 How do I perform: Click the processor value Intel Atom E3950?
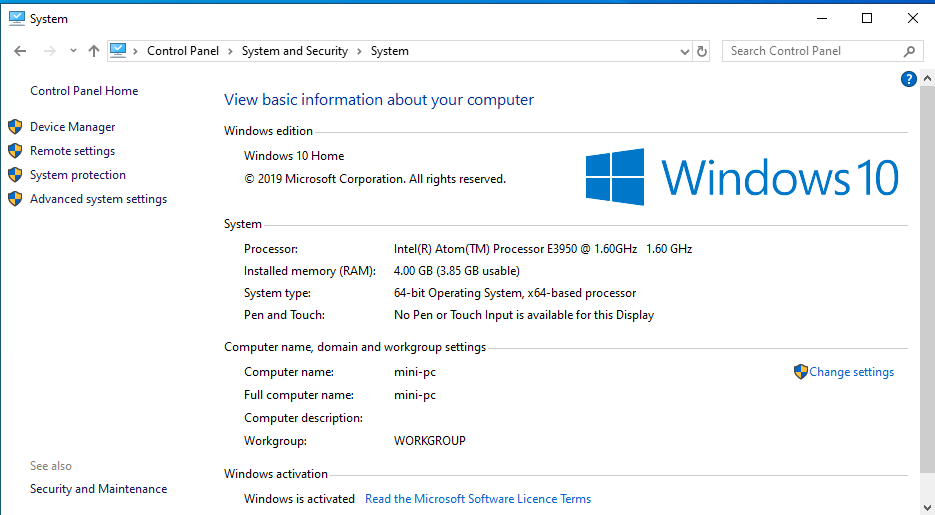(x=543, y=249)
